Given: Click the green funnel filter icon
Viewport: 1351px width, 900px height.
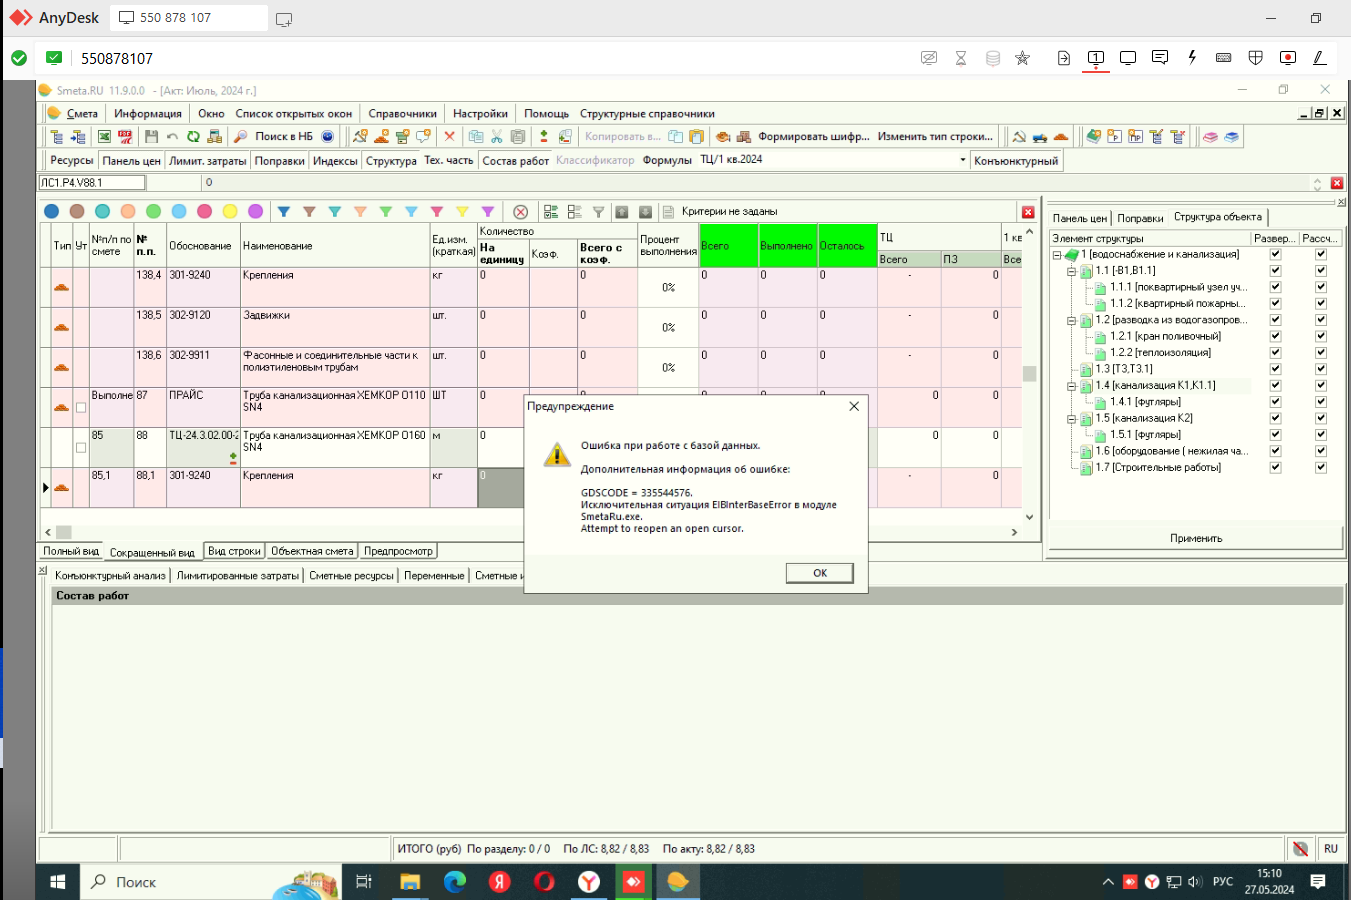Looking at the screenshot, I should click(386, 212).
